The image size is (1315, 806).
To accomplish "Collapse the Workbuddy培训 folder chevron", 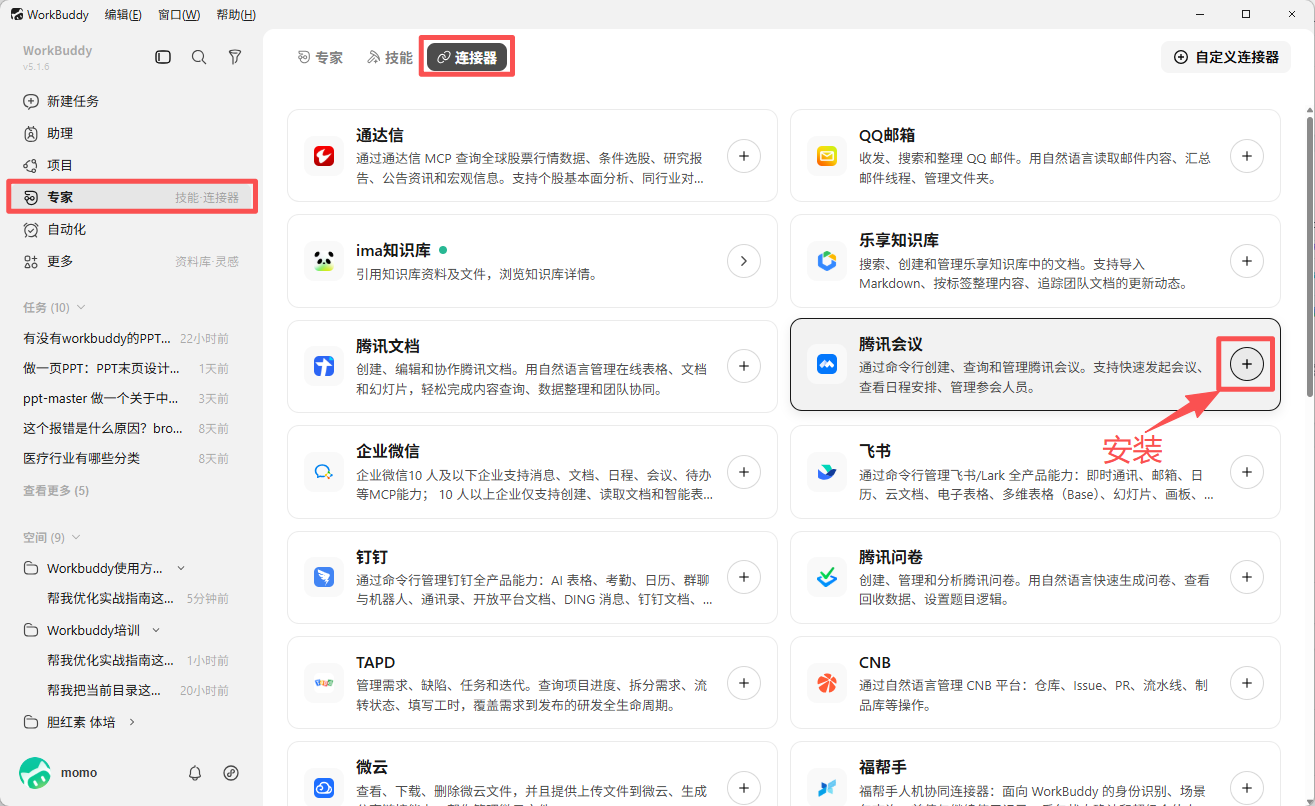I will pos(156,630).
